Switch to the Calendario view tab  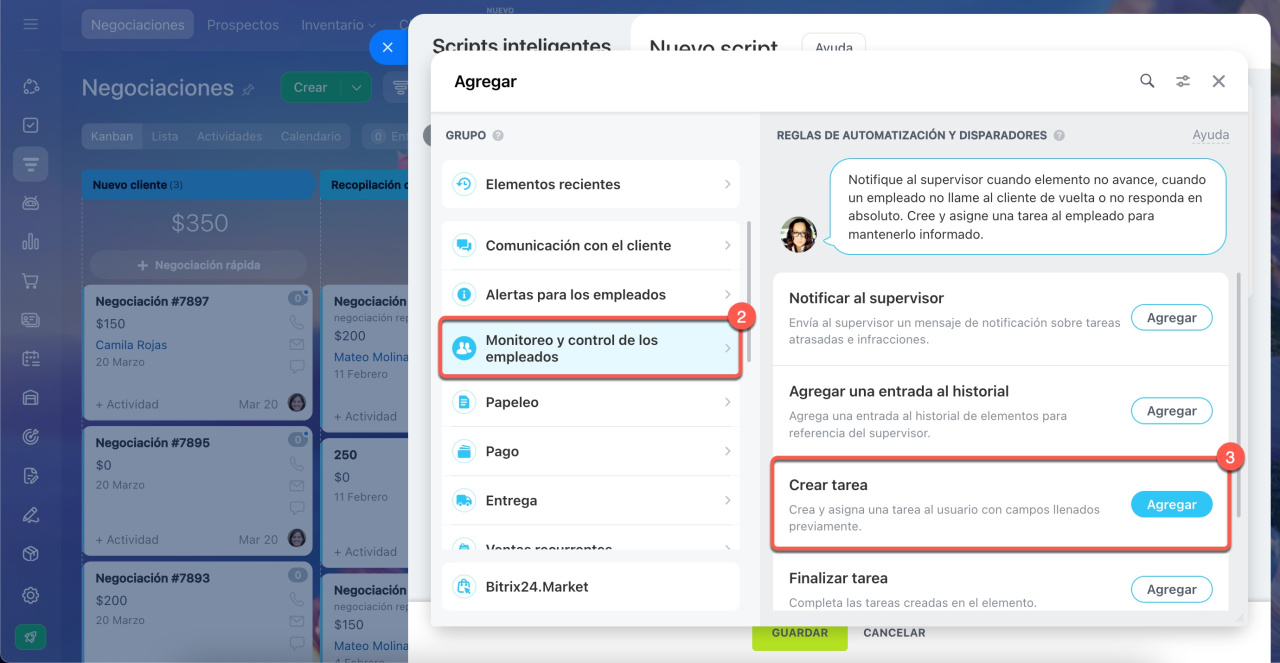pos(311,136)
